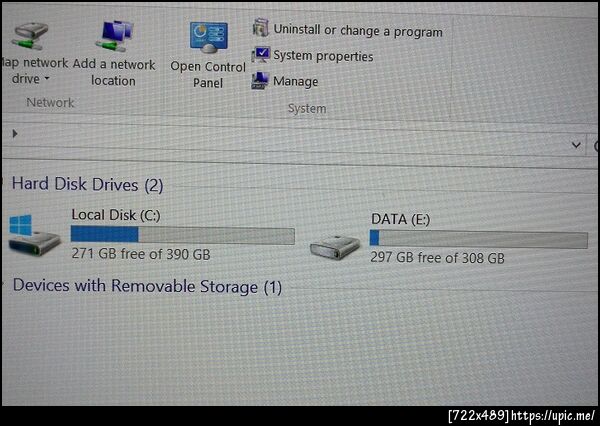600x426 pixels.
Task: Click the System properties text button
Action: click(323, 56)
